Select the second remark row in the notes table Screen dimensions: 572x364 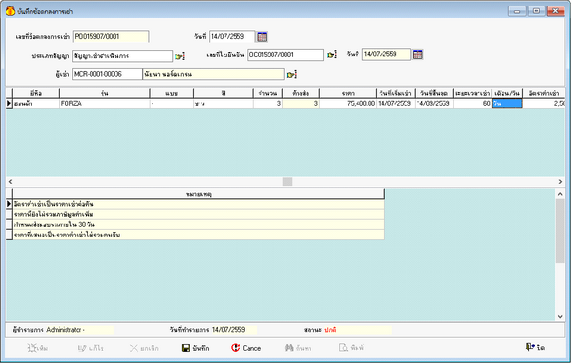[199, 214]
